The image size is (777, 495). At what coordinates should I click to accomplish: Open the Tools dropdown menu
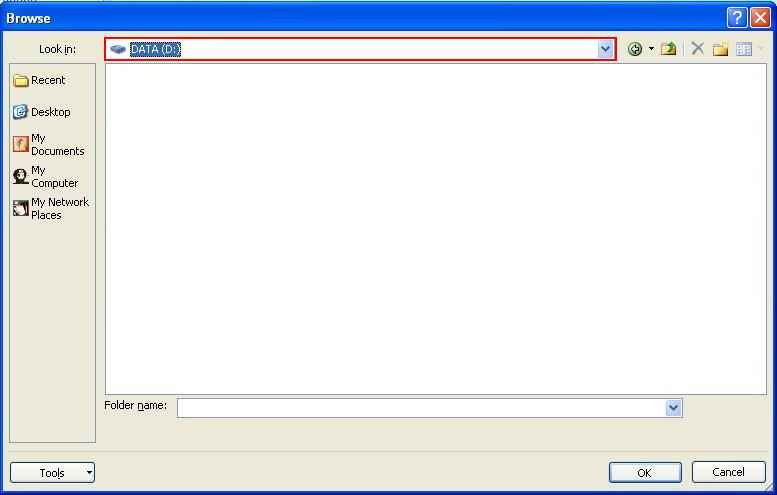pyautogui.click(x=52, y=473)
